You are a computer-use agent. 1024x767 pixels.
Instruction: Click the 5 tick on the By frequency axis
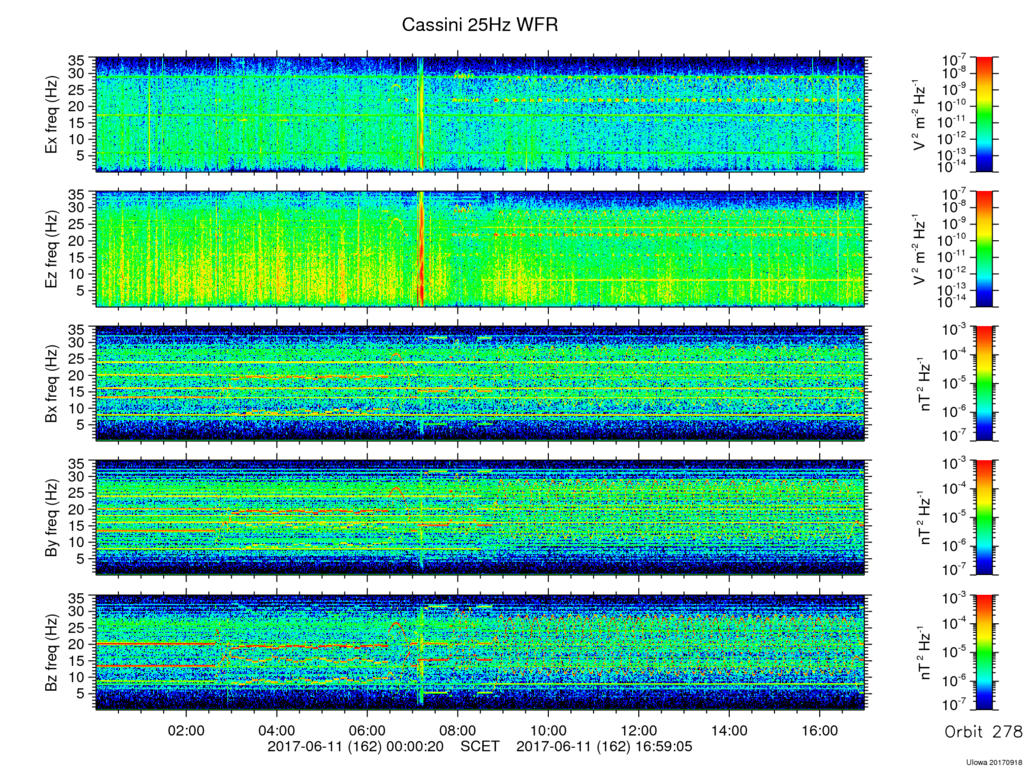pos(82,559)
